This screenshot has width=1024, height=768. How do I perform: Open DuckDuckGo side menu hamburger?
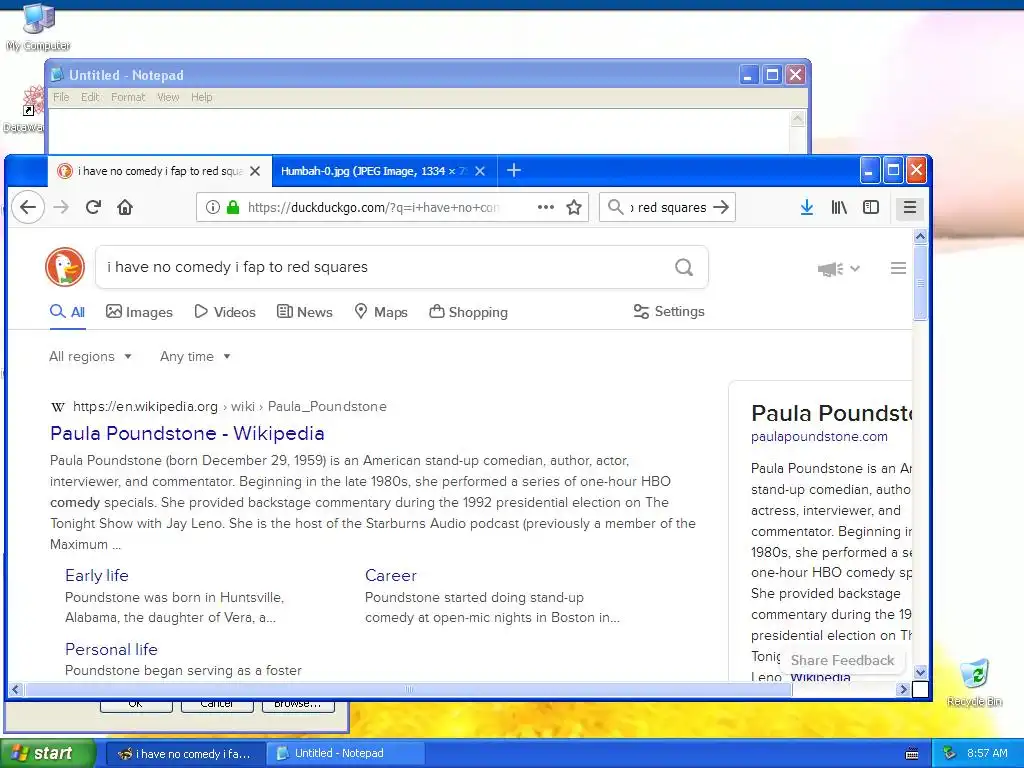click(x=898, y=268)
